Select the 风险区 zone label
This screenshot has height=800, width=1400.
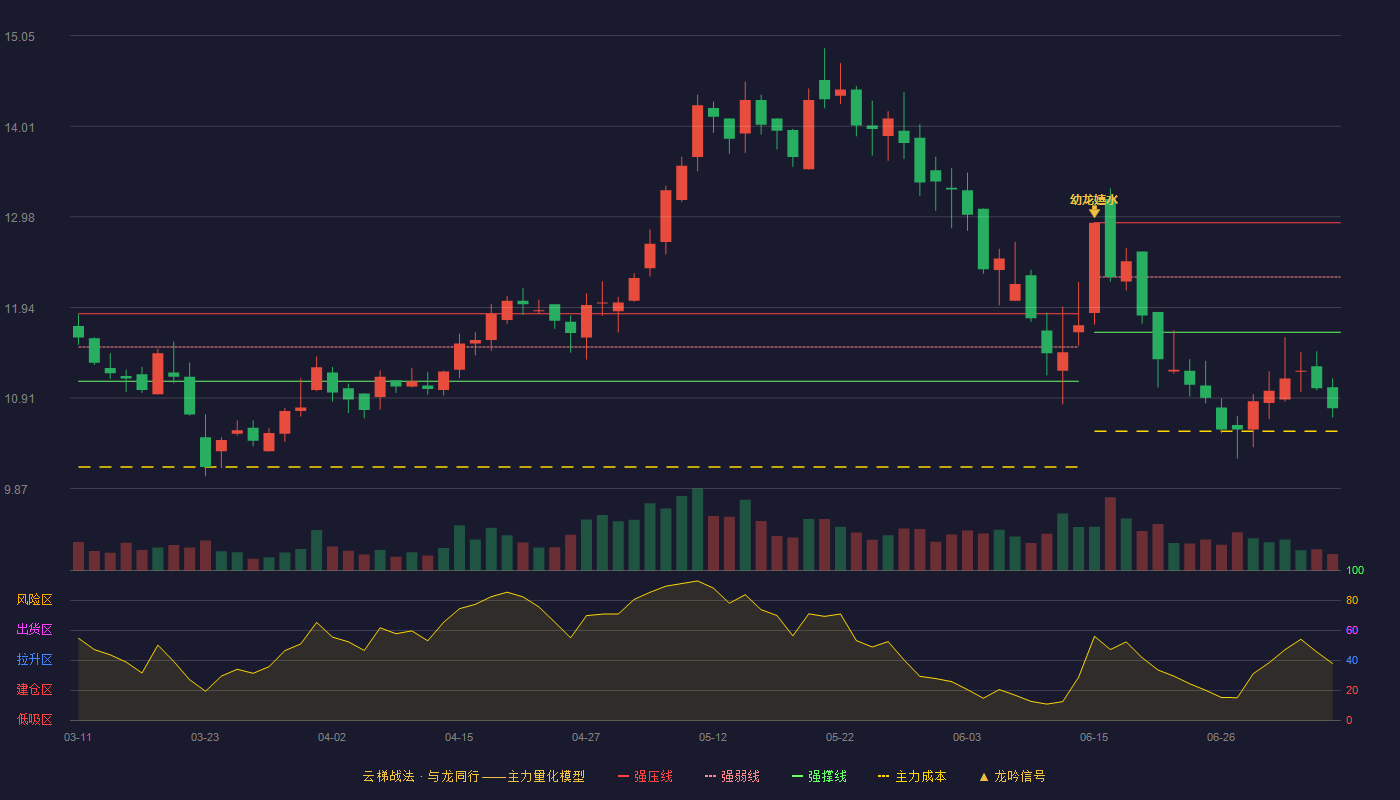34,600
